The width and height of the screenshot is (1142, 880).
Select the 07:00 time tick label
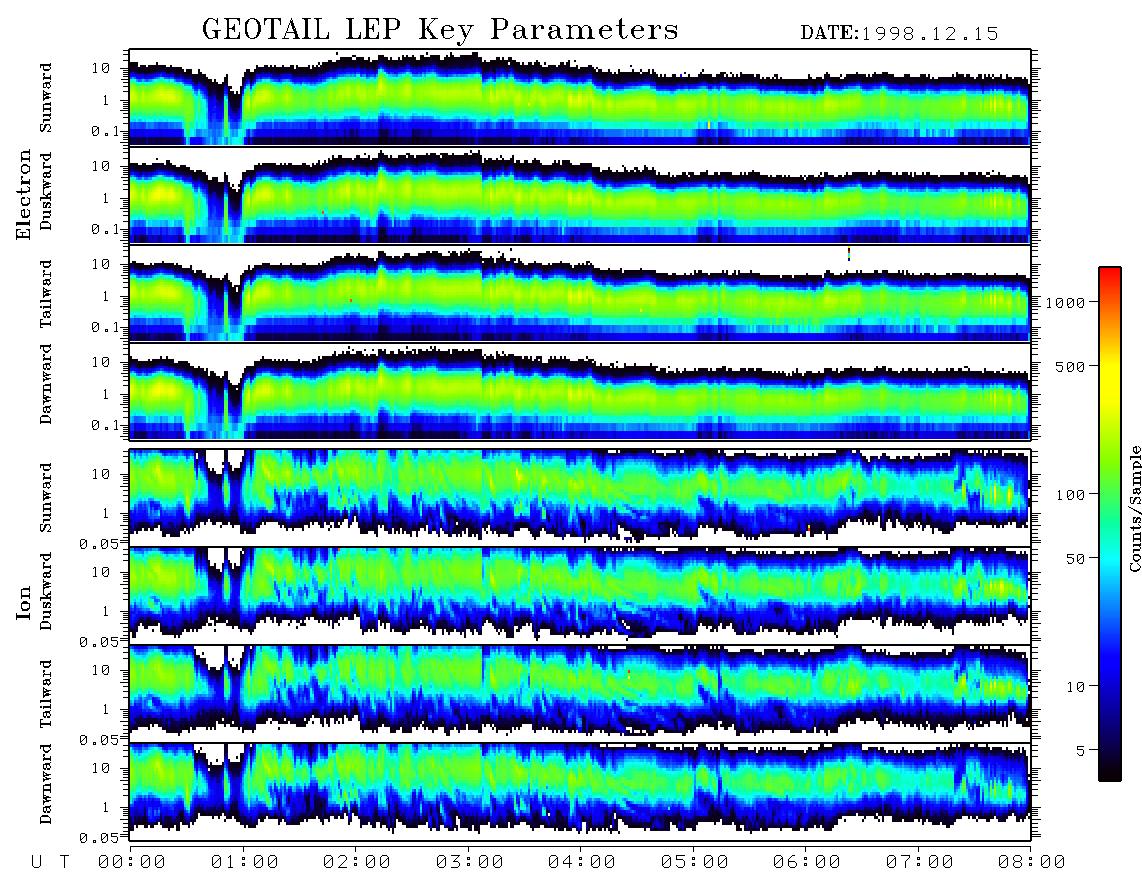point(920,863)
